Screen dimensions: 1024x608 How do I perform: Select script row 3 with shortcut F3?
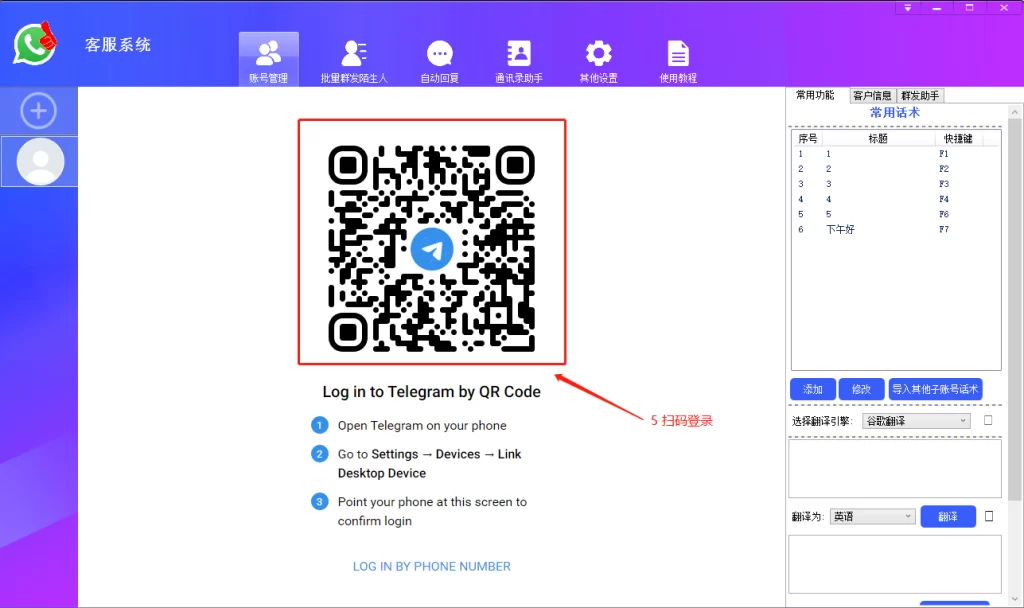(895, 184)
